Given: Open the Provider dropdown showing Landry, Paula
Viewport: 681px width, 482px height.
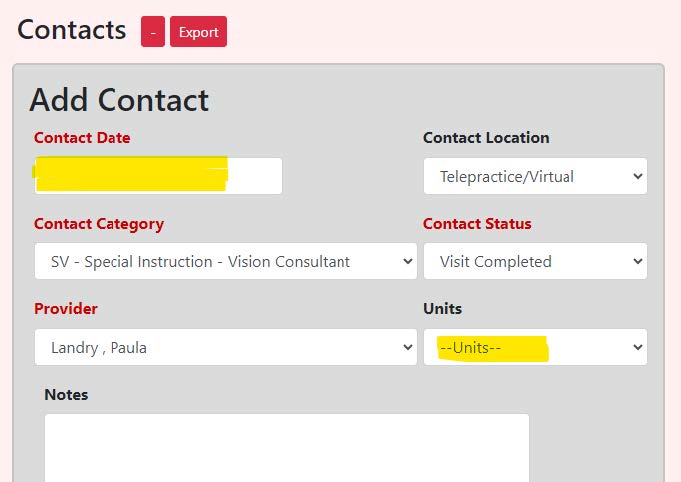Looking at the screenshot, I should click(x=225, y=348).
